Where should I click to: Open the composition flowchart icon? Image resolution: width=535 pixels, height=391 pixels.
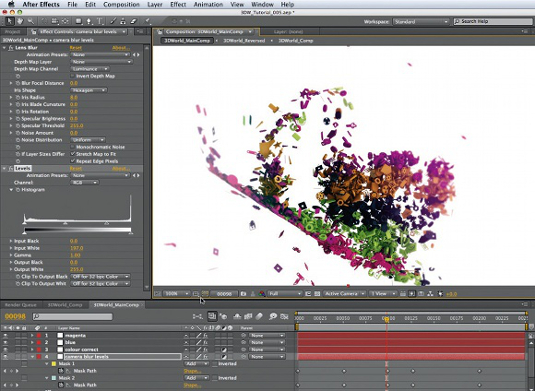[x=430, y=293]
